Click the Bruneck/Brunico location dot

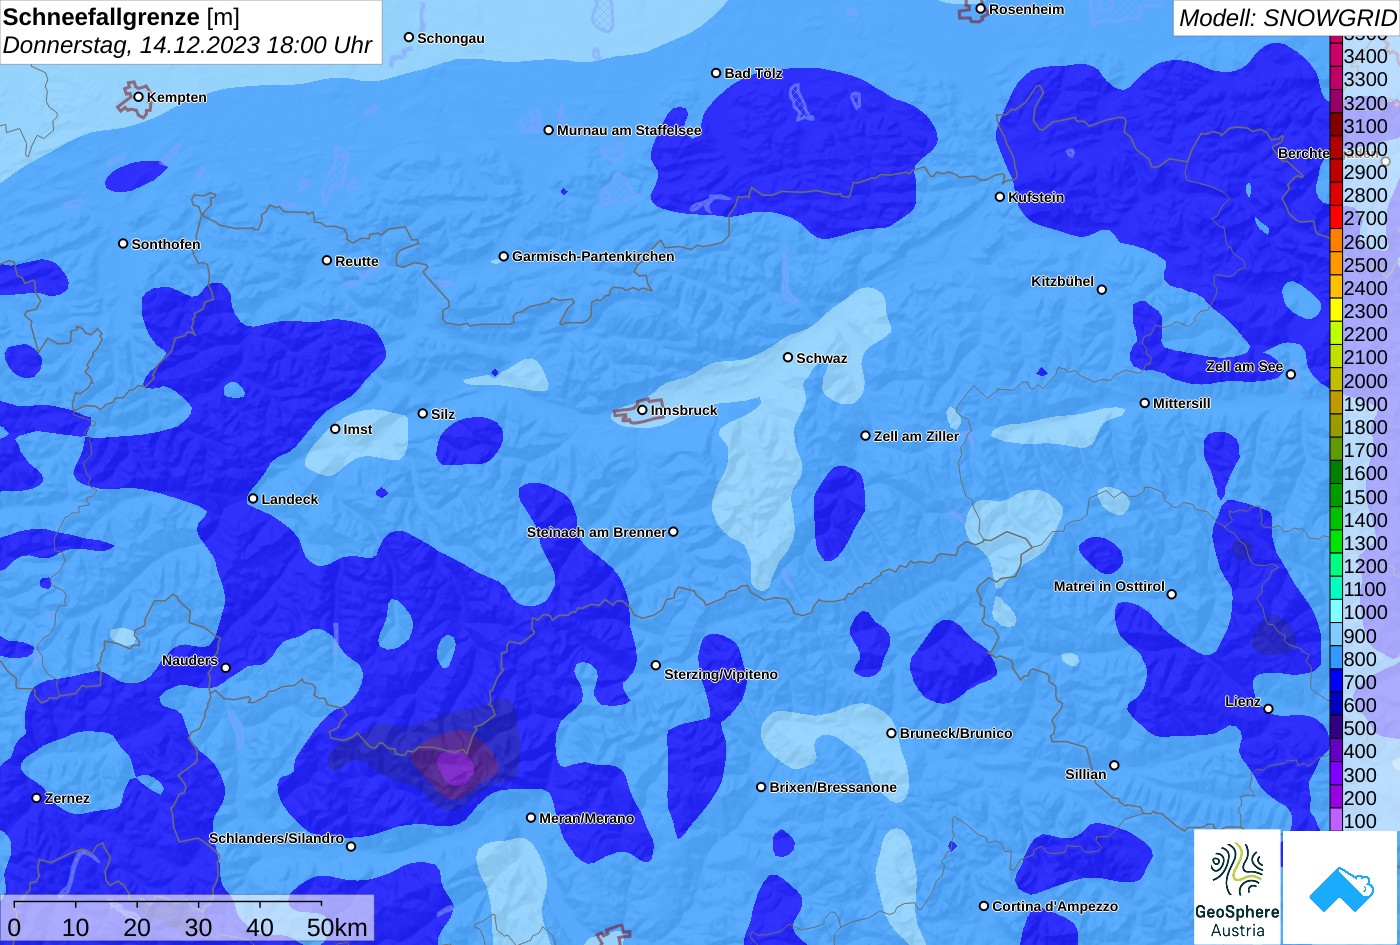pyautogui.click(x=892, y=733)
